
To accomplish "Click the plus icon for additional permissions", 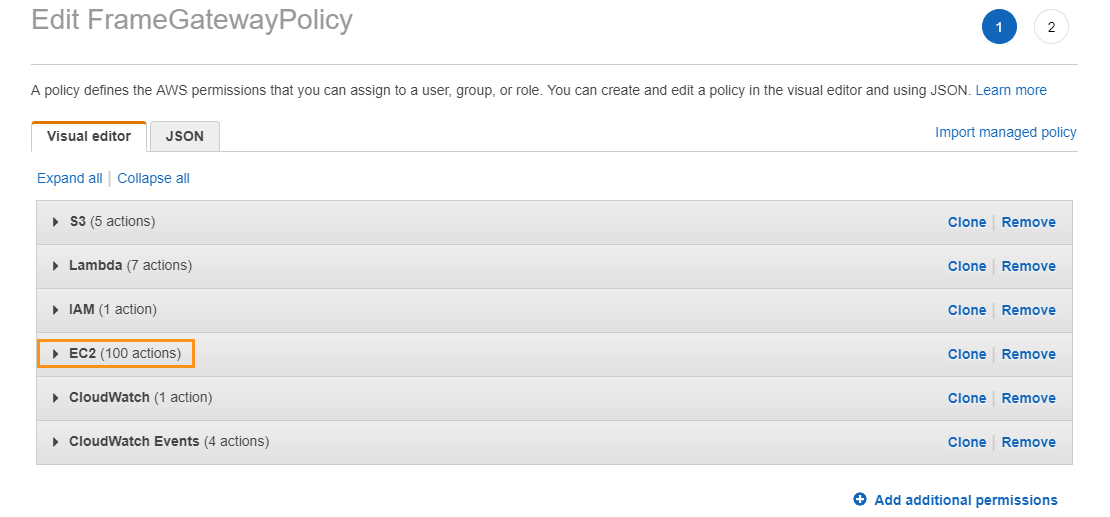I will (860, 500).
